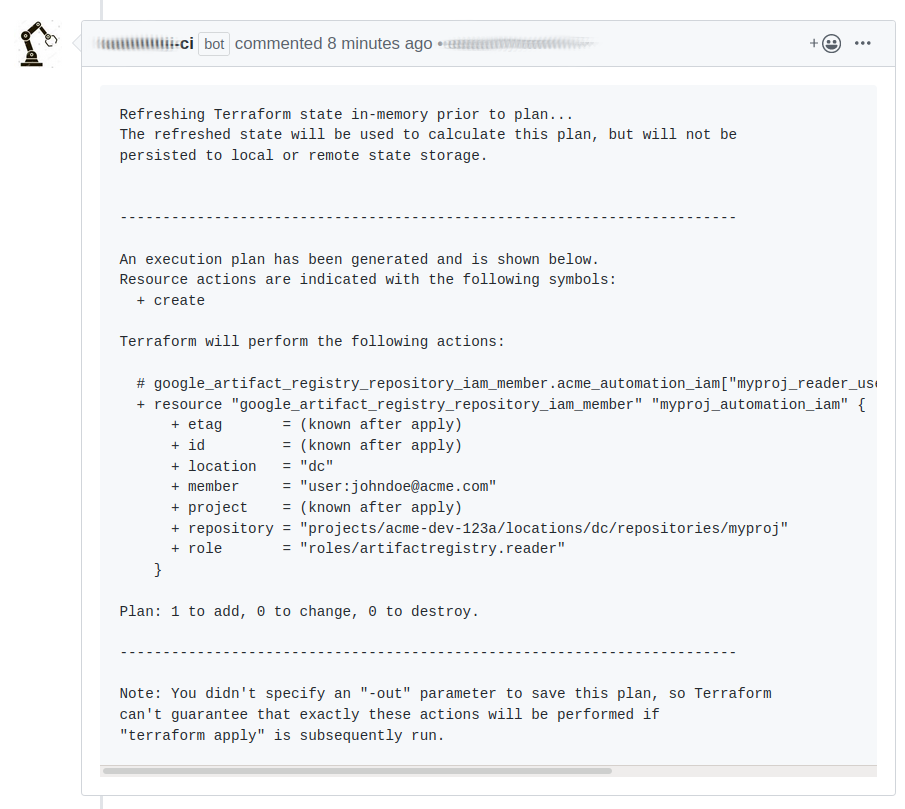This screenshot has width=905, height=809.
Task: Click the line "Resource actions are indicated with the following symbols:"
Action: pos(368,280)
